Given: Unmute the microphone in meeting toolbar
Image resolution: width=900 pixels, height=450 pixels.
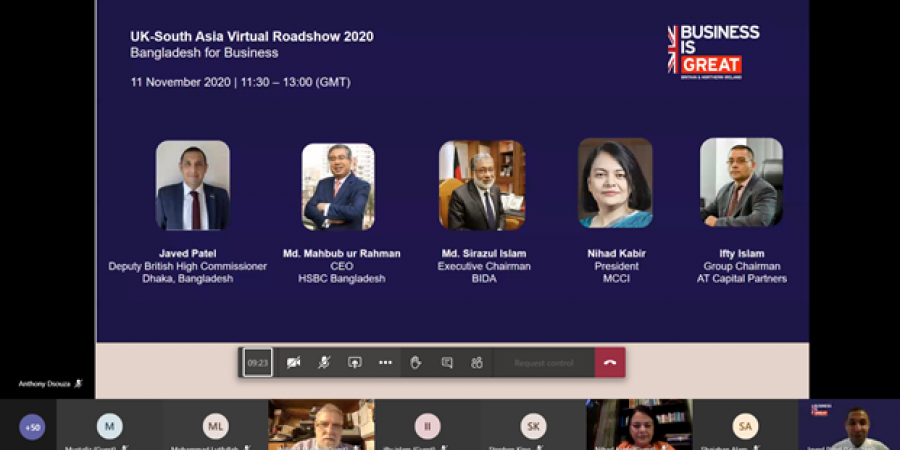Looking at the screenshot, I should (x=324, y=363).
